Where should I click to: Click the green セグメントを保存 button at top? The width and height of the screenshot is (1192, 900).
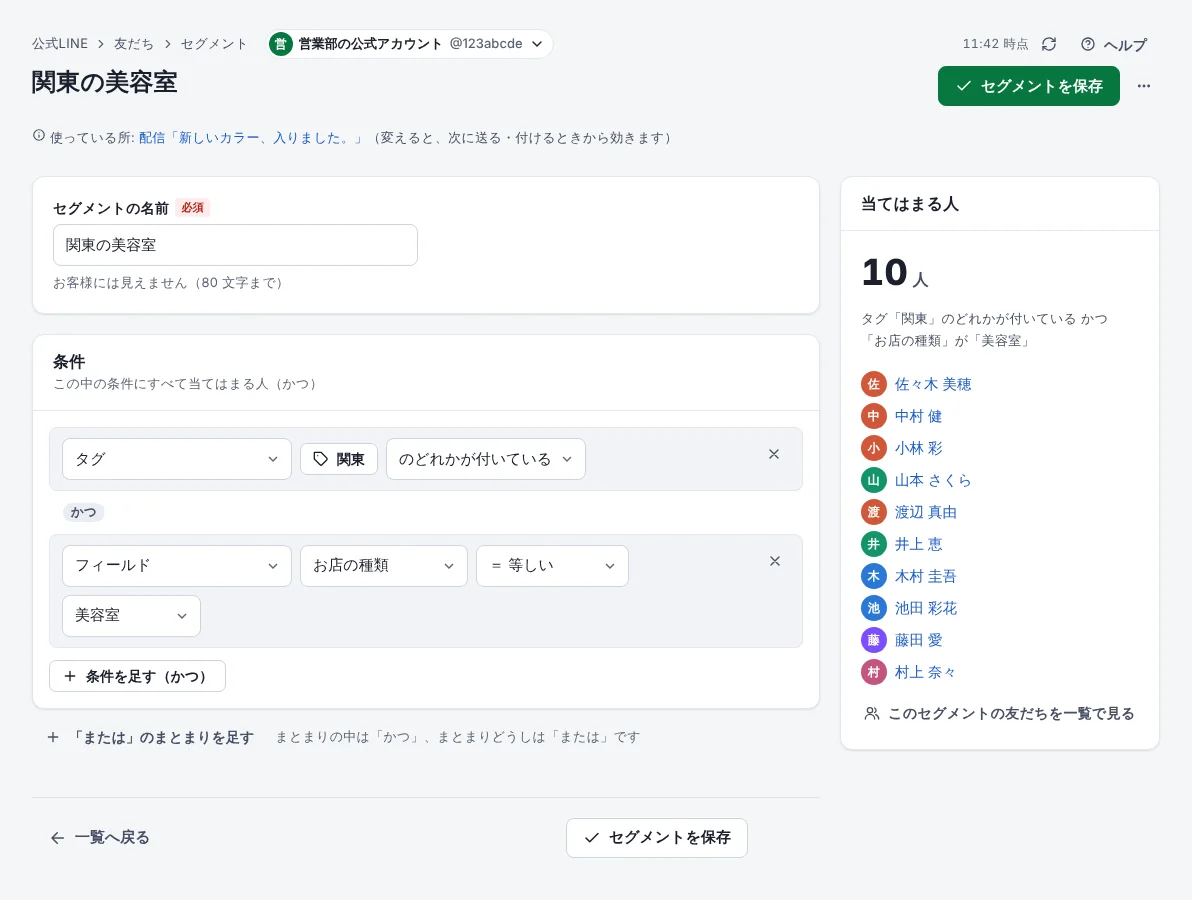click(x=1028, y=86)
